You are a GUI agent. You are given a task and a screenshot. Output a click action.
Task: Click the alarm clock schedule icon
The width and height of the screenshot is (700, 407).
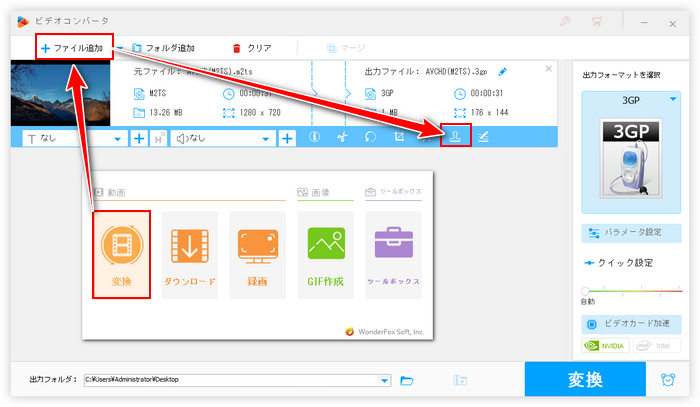[x=668, y=380]
